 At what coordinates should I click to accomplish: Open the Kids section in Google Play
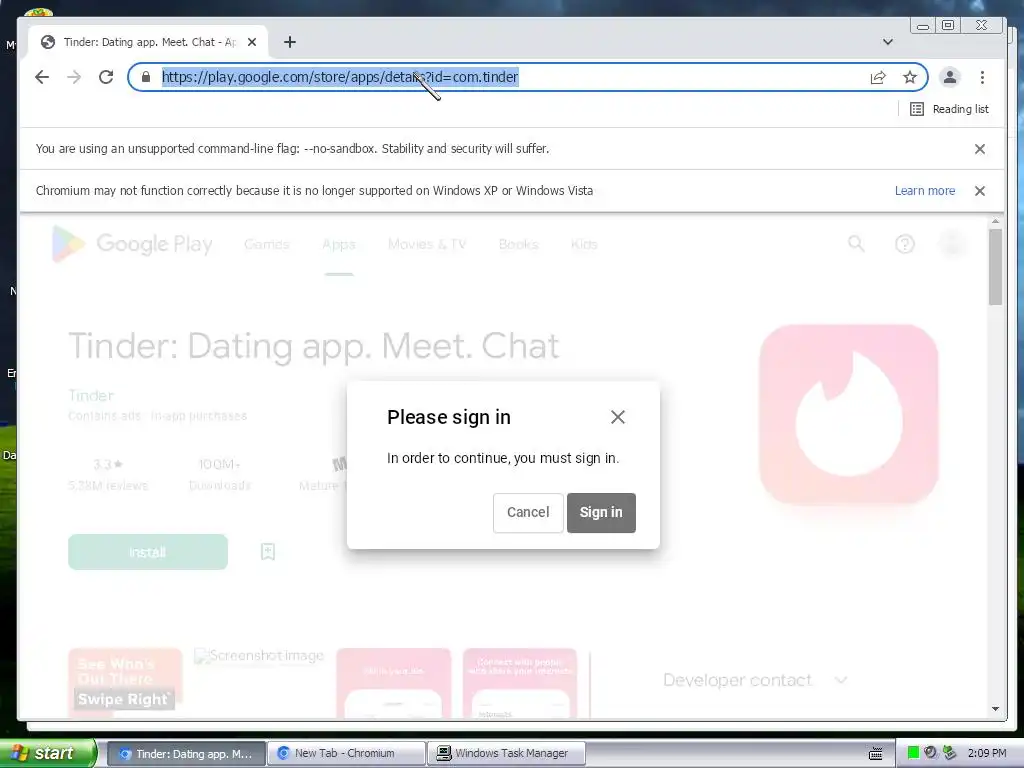[584, 244]
